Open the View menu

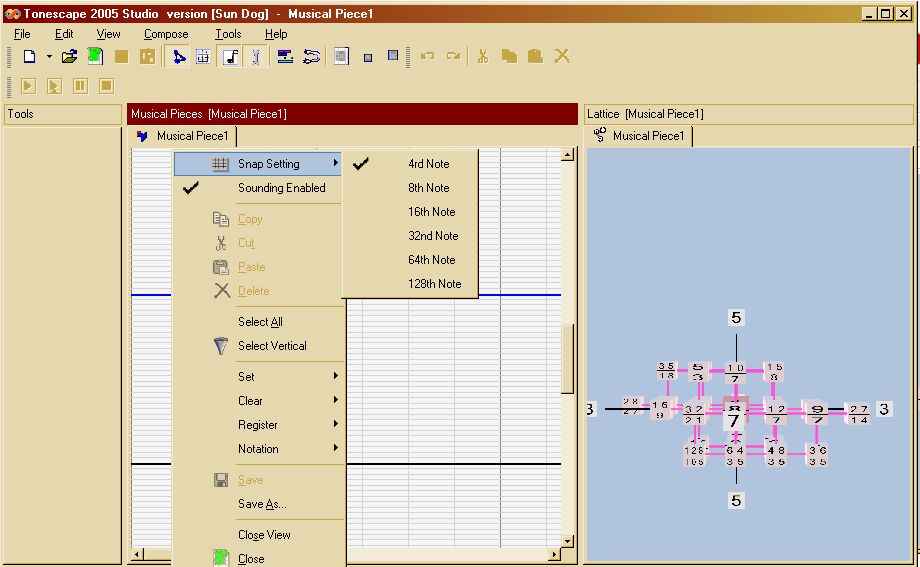(x=109, y=34)
